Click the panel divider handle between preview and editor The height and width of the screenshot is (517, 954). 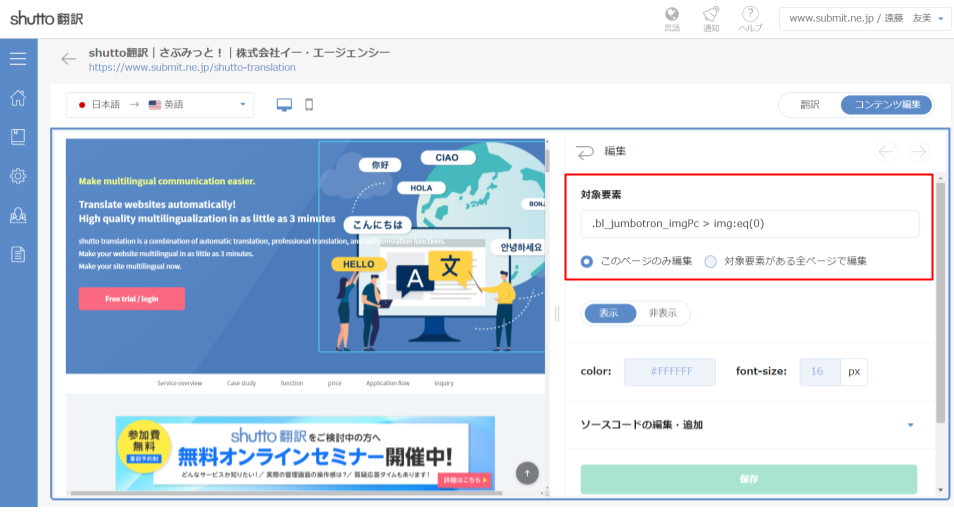pyautogui.click(x=557, y=314)
